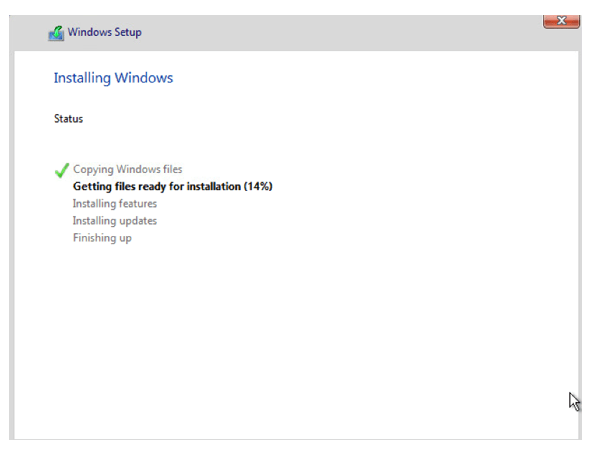Screen dimensions: 592x455
Task: Click 'Getting files ready for installation (14%)'
Action: [173, 186]
